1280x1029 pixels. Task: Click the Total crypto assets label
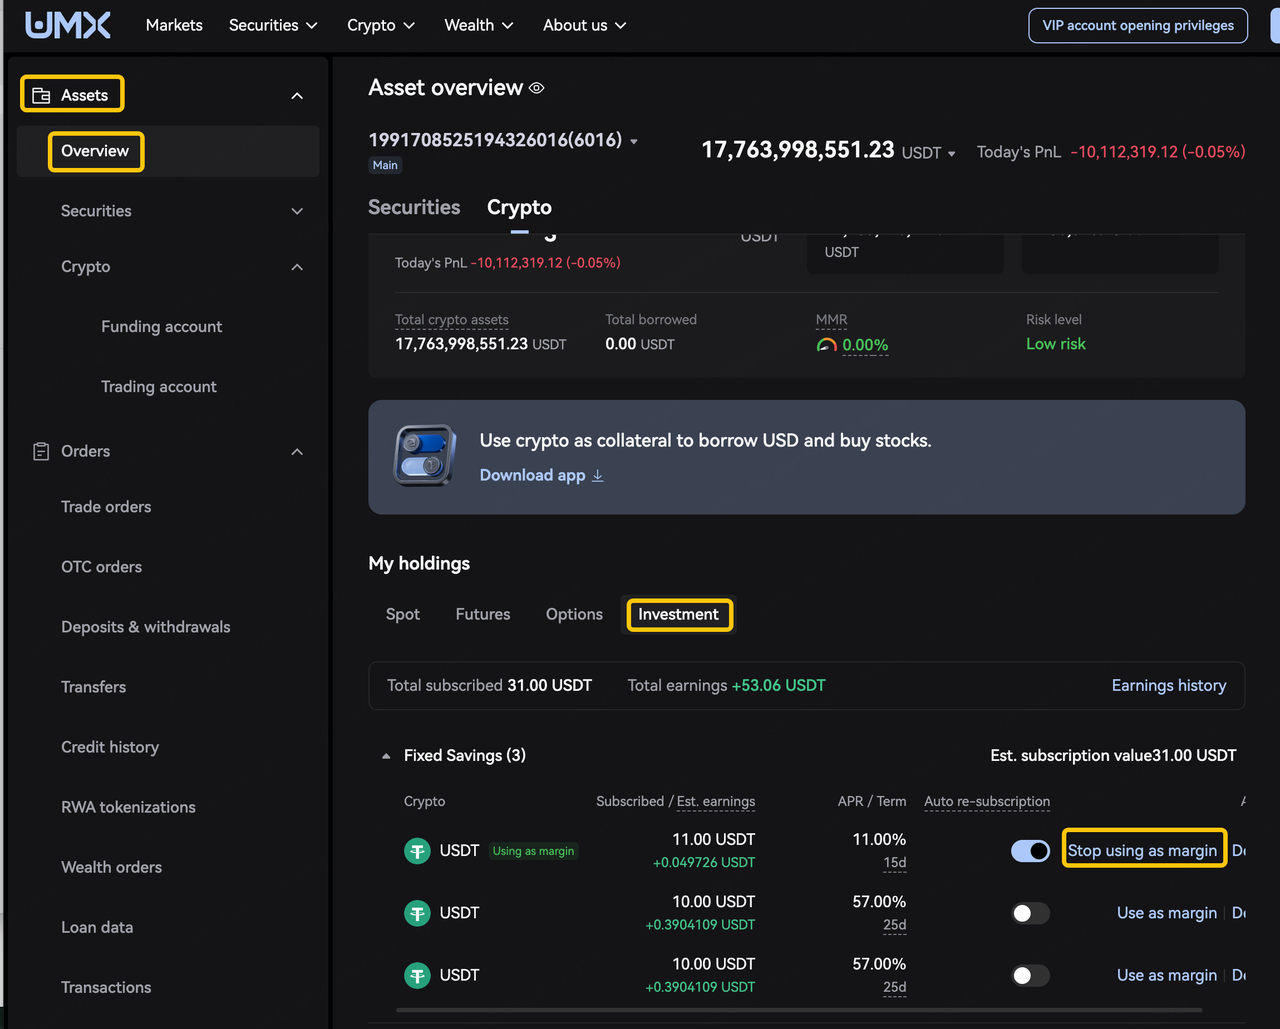452,320
